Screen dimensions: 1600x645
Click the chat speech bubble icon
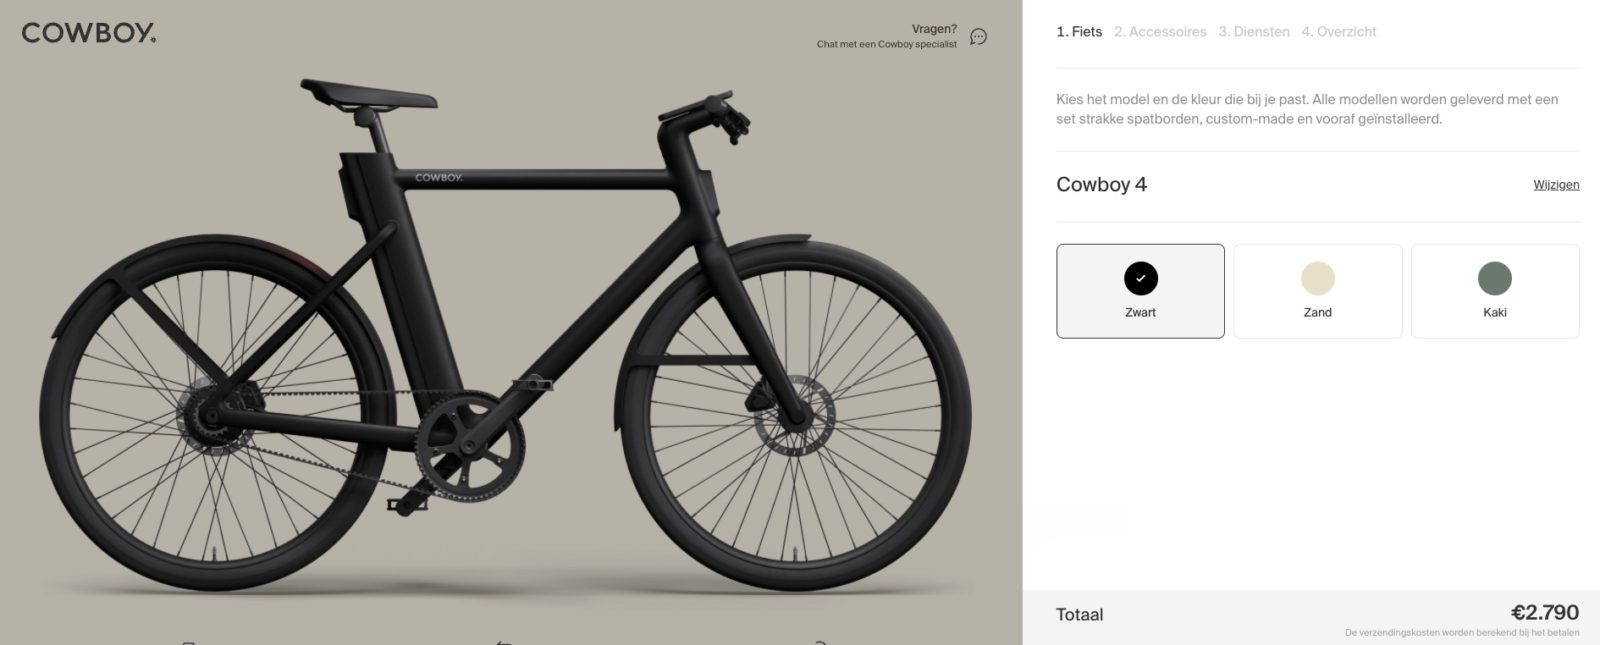(x=977, y=35)
